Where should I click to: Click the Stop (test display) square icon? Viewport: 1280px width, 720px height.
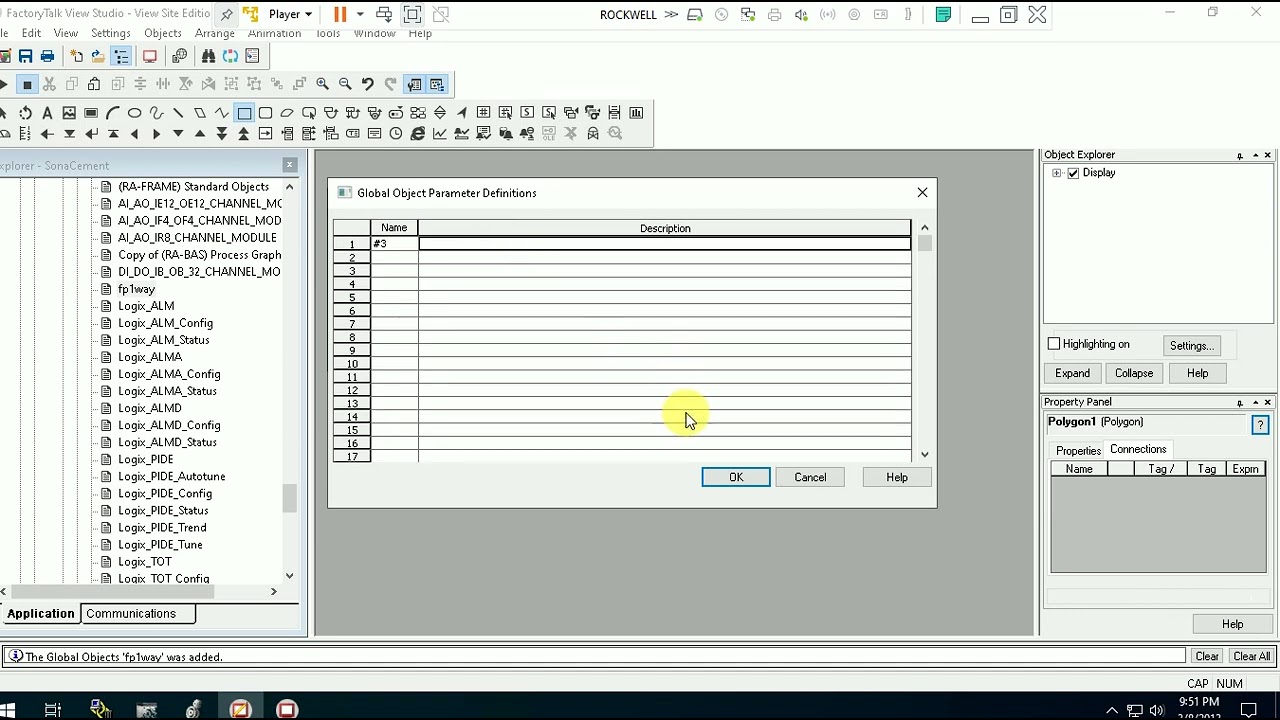point(27,84)
